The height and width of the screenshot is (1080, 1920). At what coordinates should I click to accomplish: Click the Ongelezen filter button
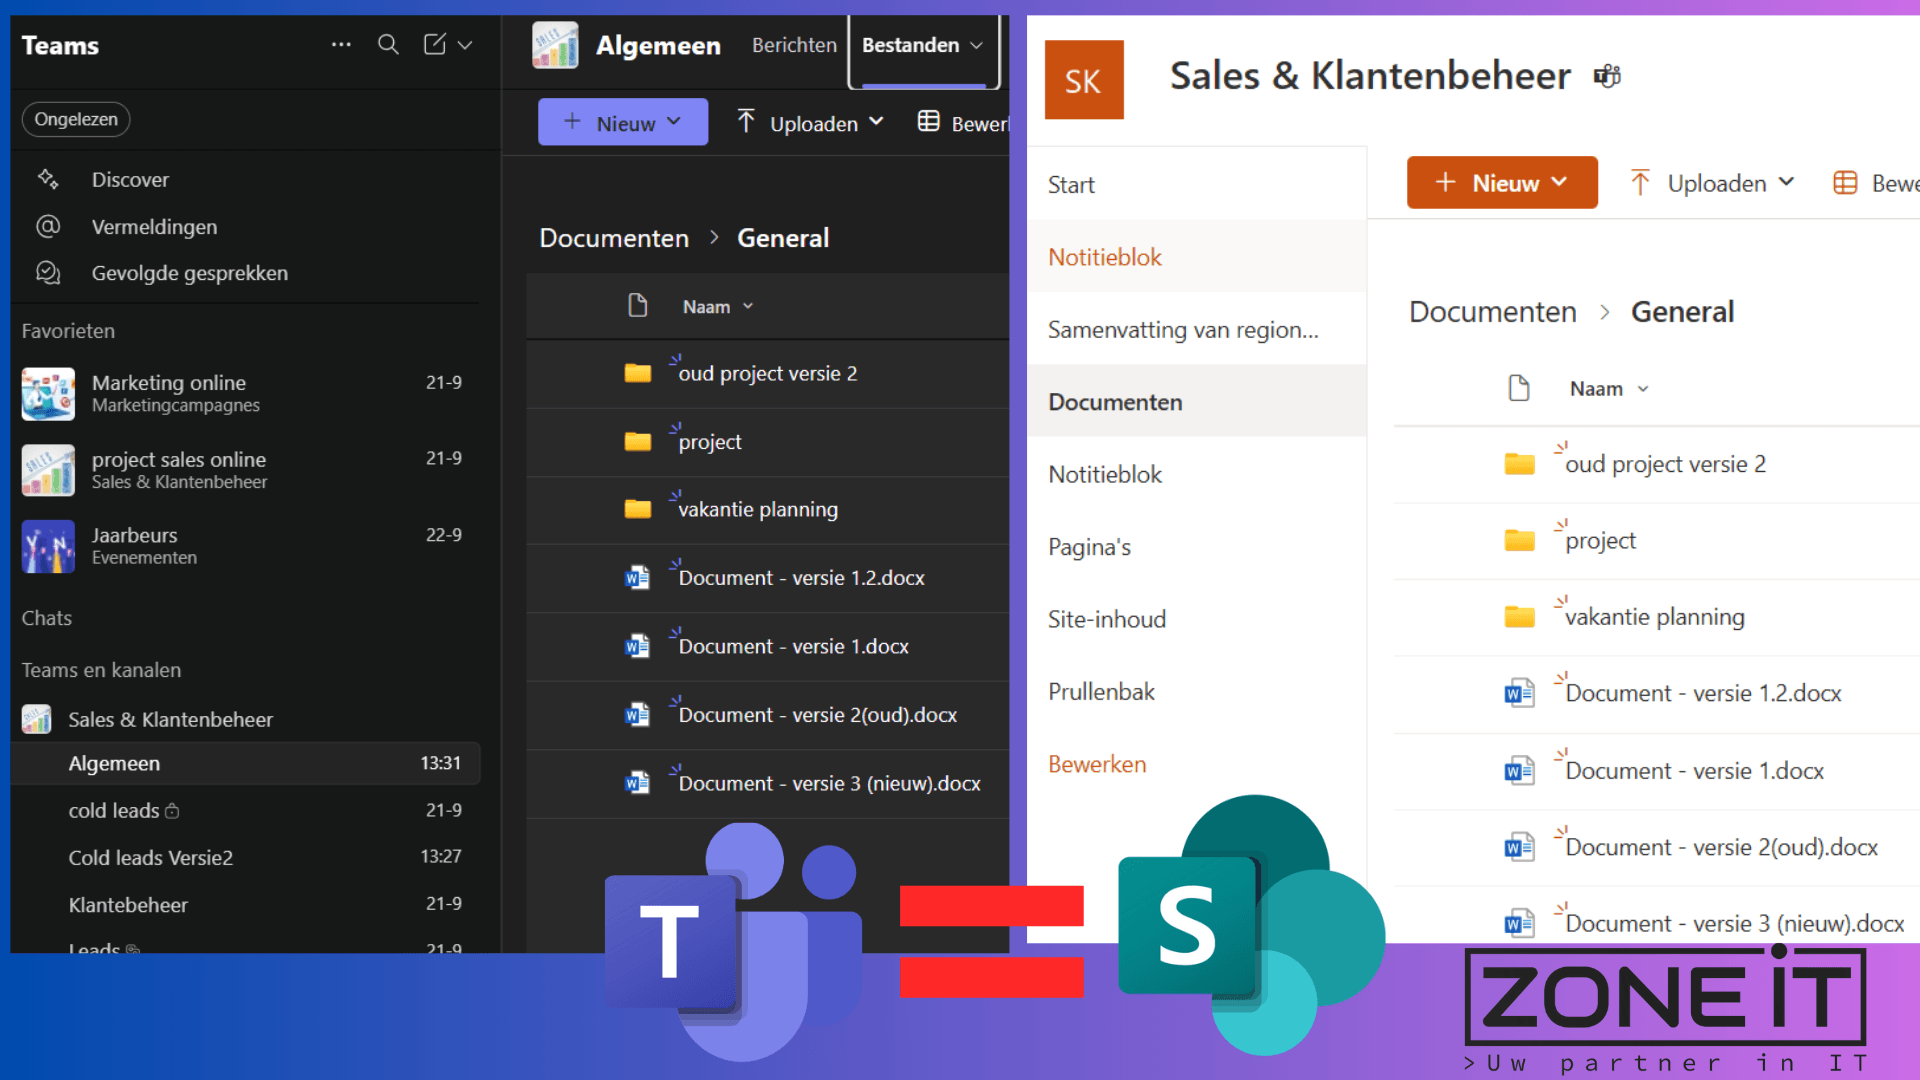pos(75,119)
